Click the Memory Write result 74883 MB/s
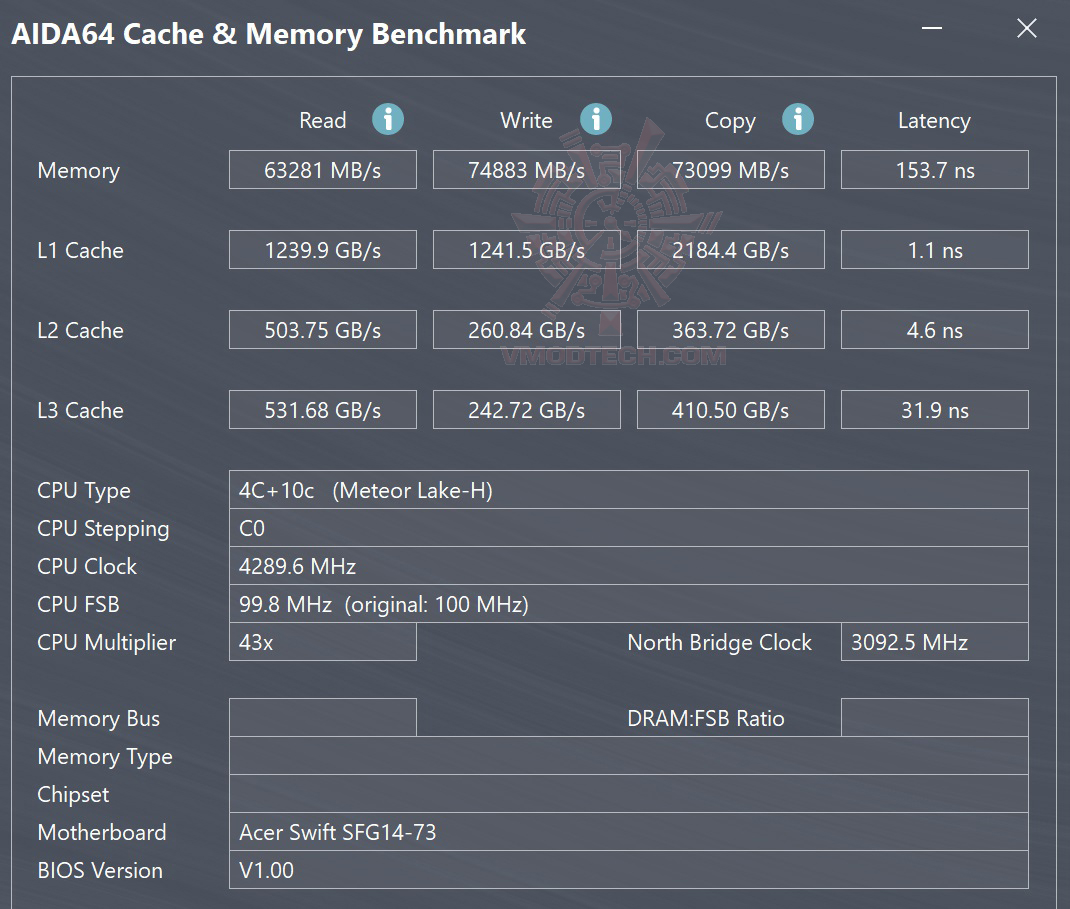The image size is (1070, 909). (526, 170)
